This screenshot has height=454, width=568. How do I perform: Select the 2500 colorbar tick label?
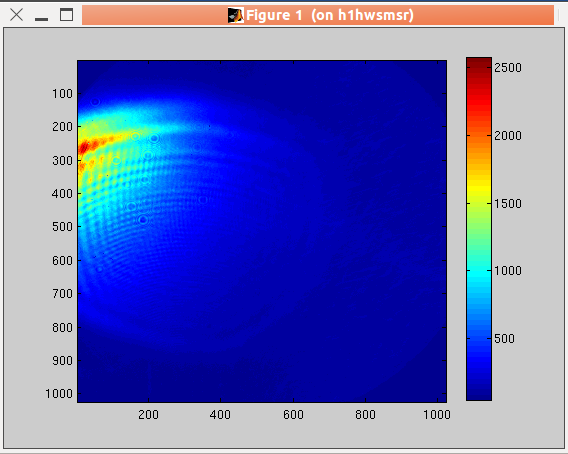point(508,68)
